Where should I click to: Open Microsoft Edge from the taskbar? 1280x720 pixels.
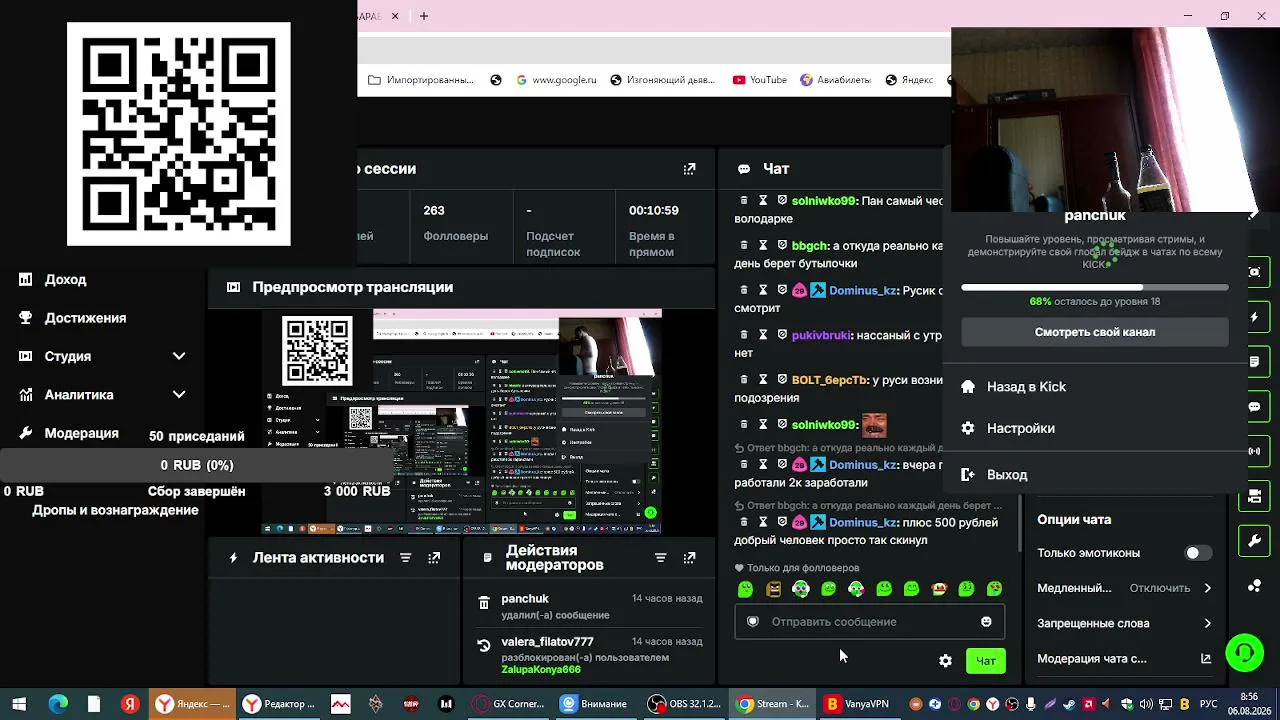(58, 704)
